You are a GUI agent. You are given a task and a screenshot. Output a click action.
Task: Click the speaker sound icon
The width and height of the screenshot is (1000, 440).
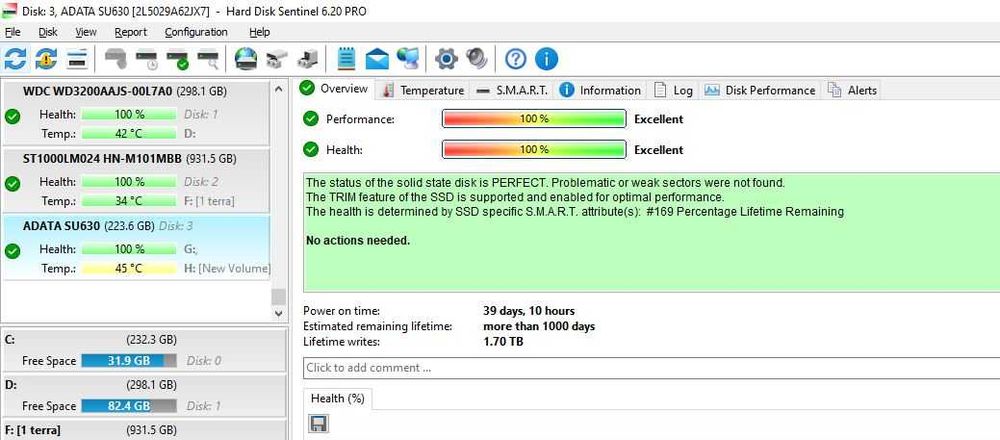coord(476,59)
